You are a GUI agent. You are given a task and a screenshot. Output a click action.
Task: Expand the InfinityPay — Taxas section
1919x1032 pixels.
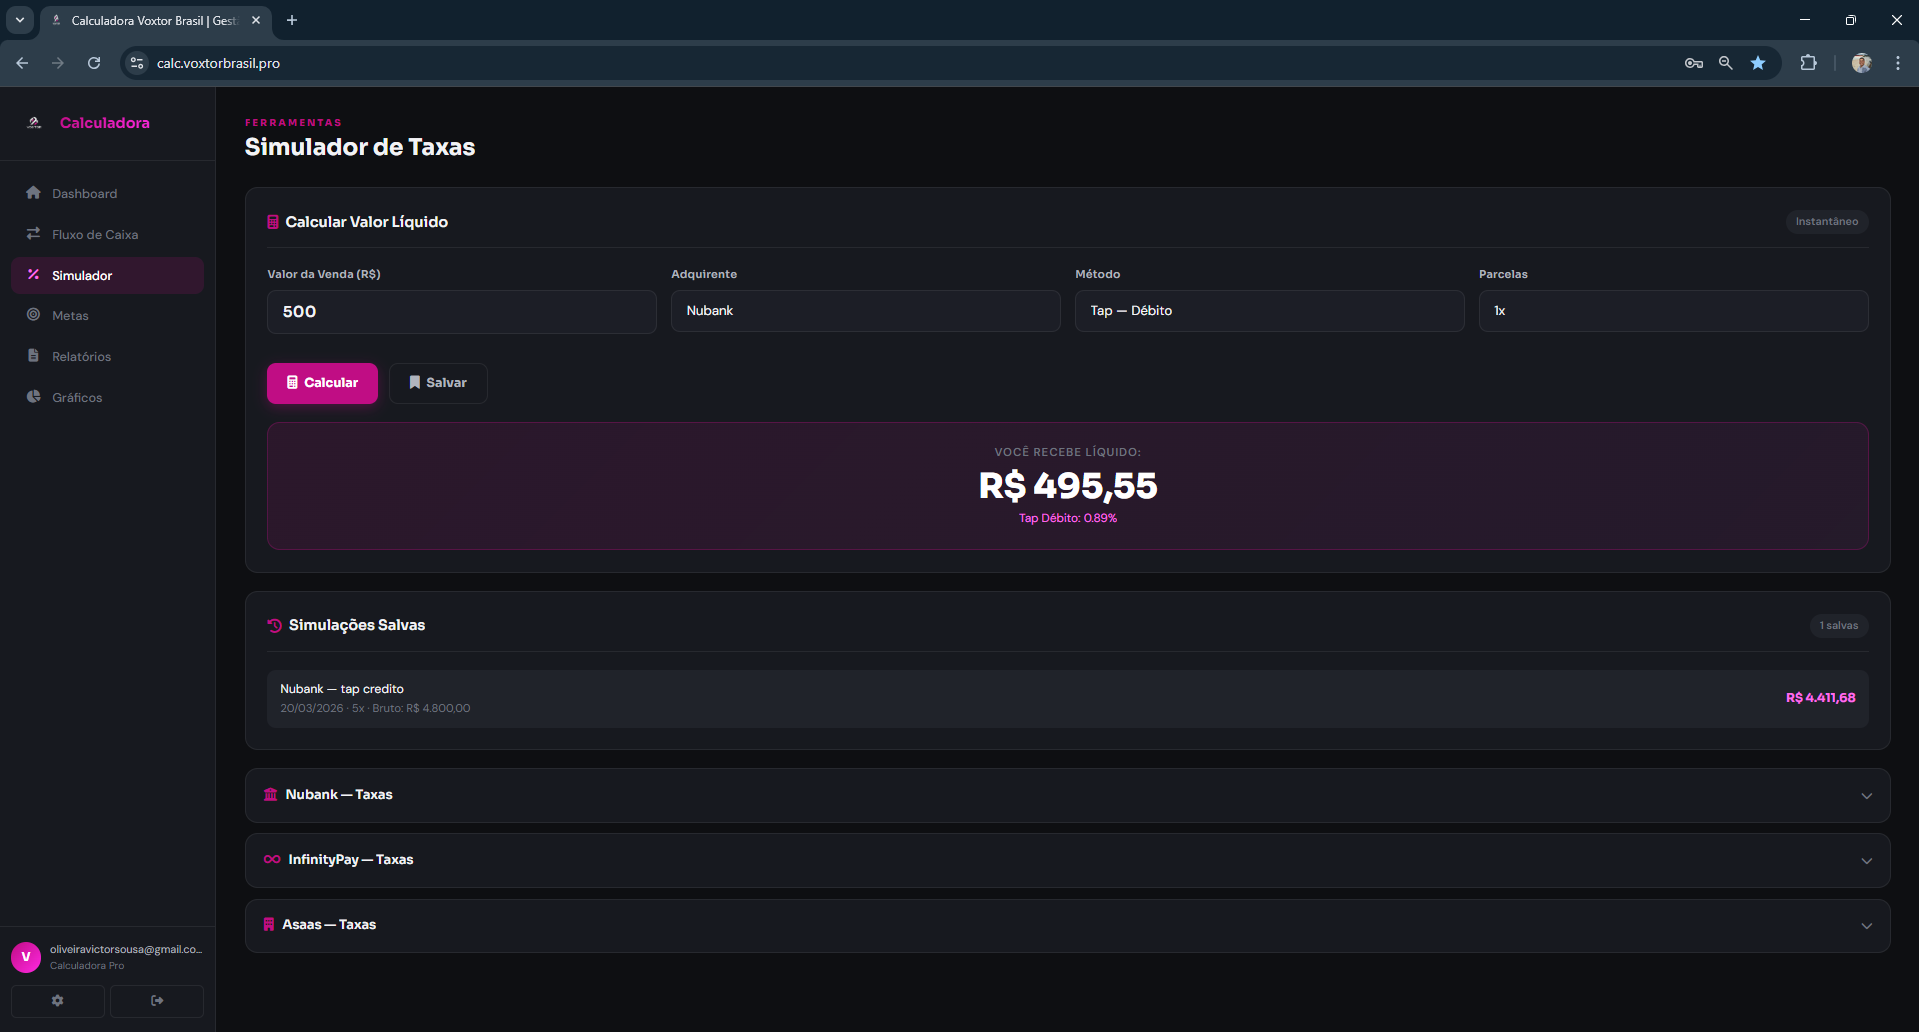click(1066, 859)
